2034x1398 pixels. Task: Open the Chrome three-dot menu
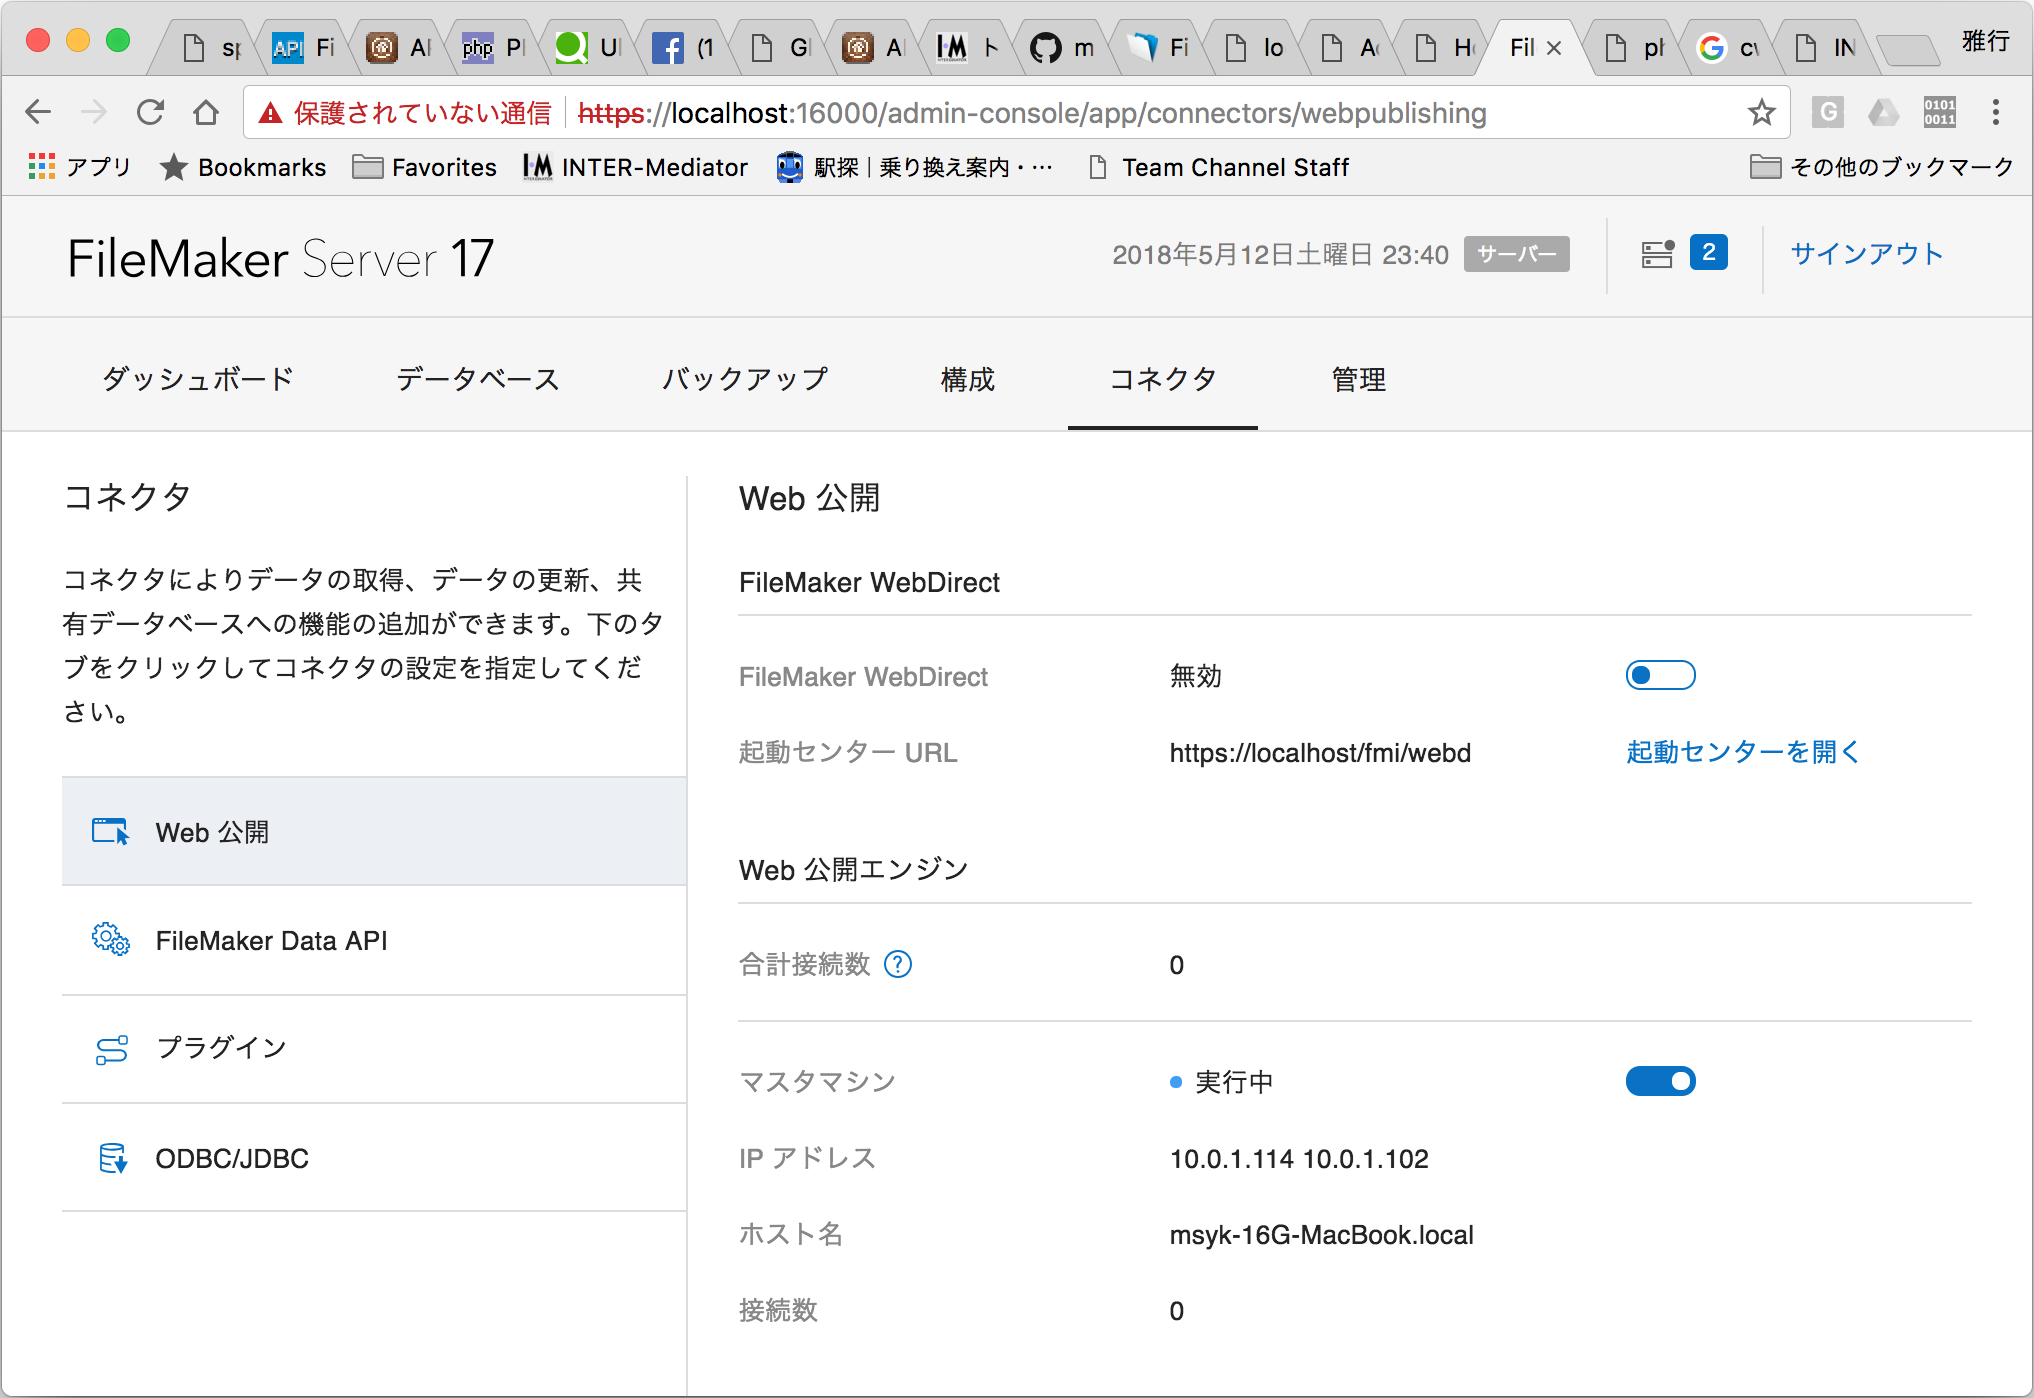click(1995, 112)
